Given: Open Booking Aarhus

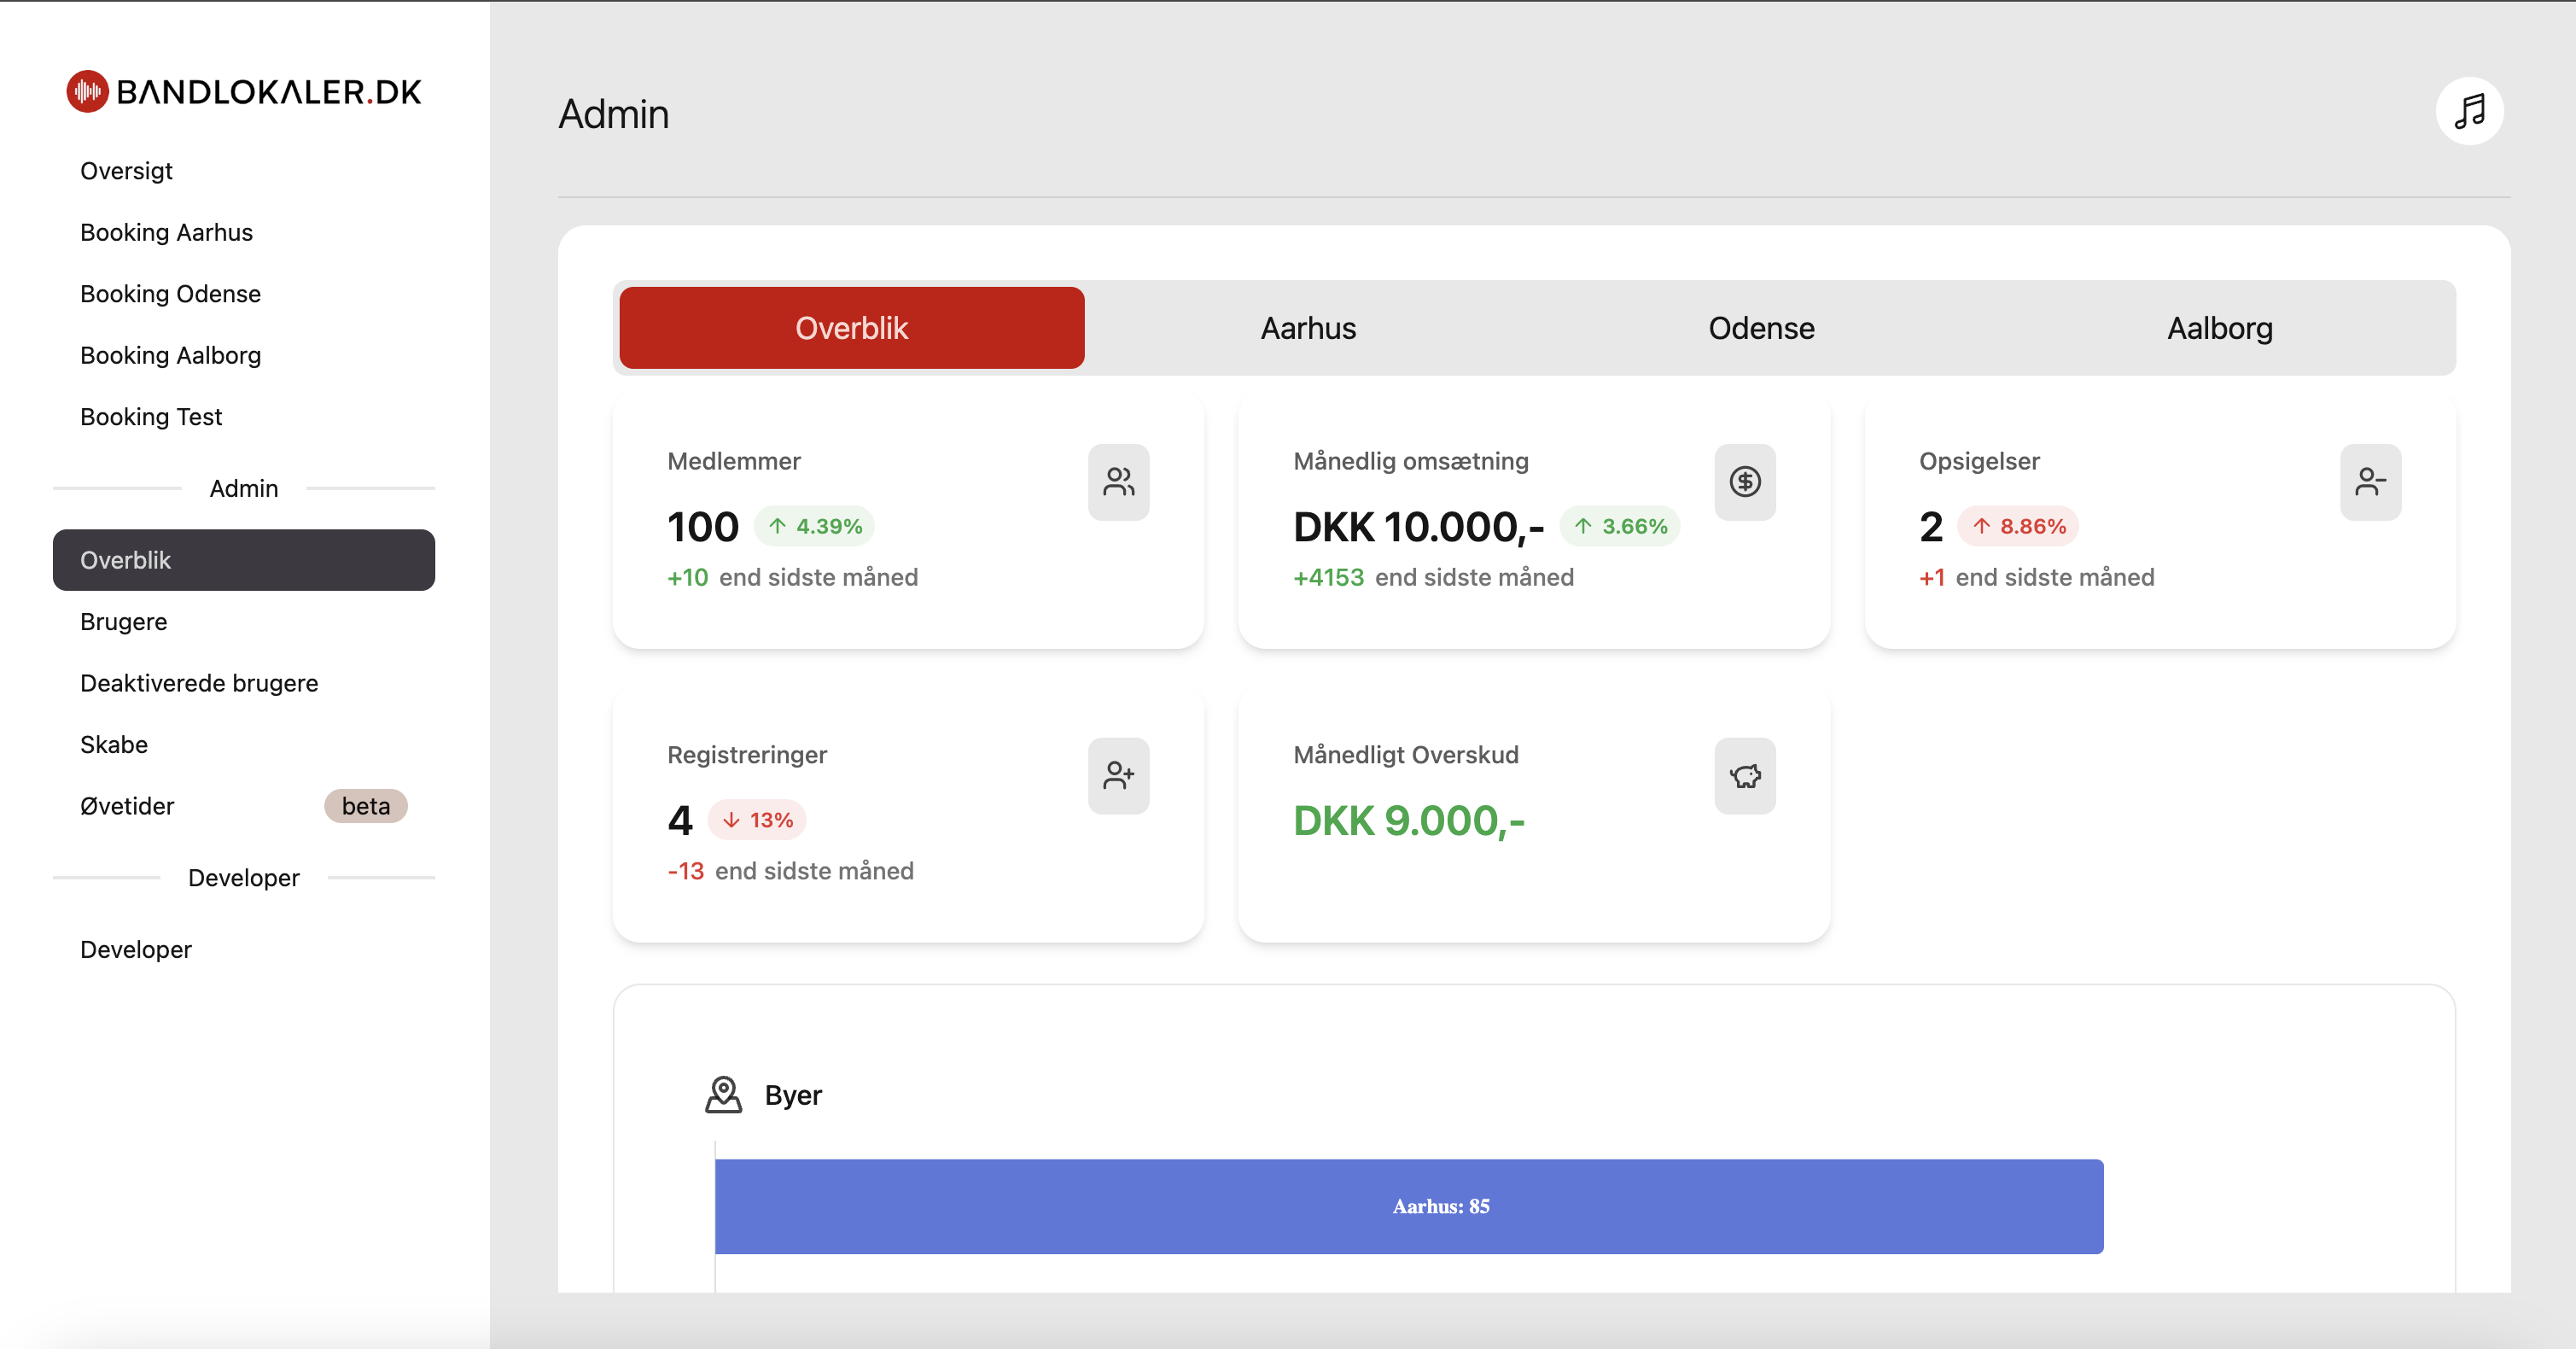Looking at the screenshot, I should point(166,232).
